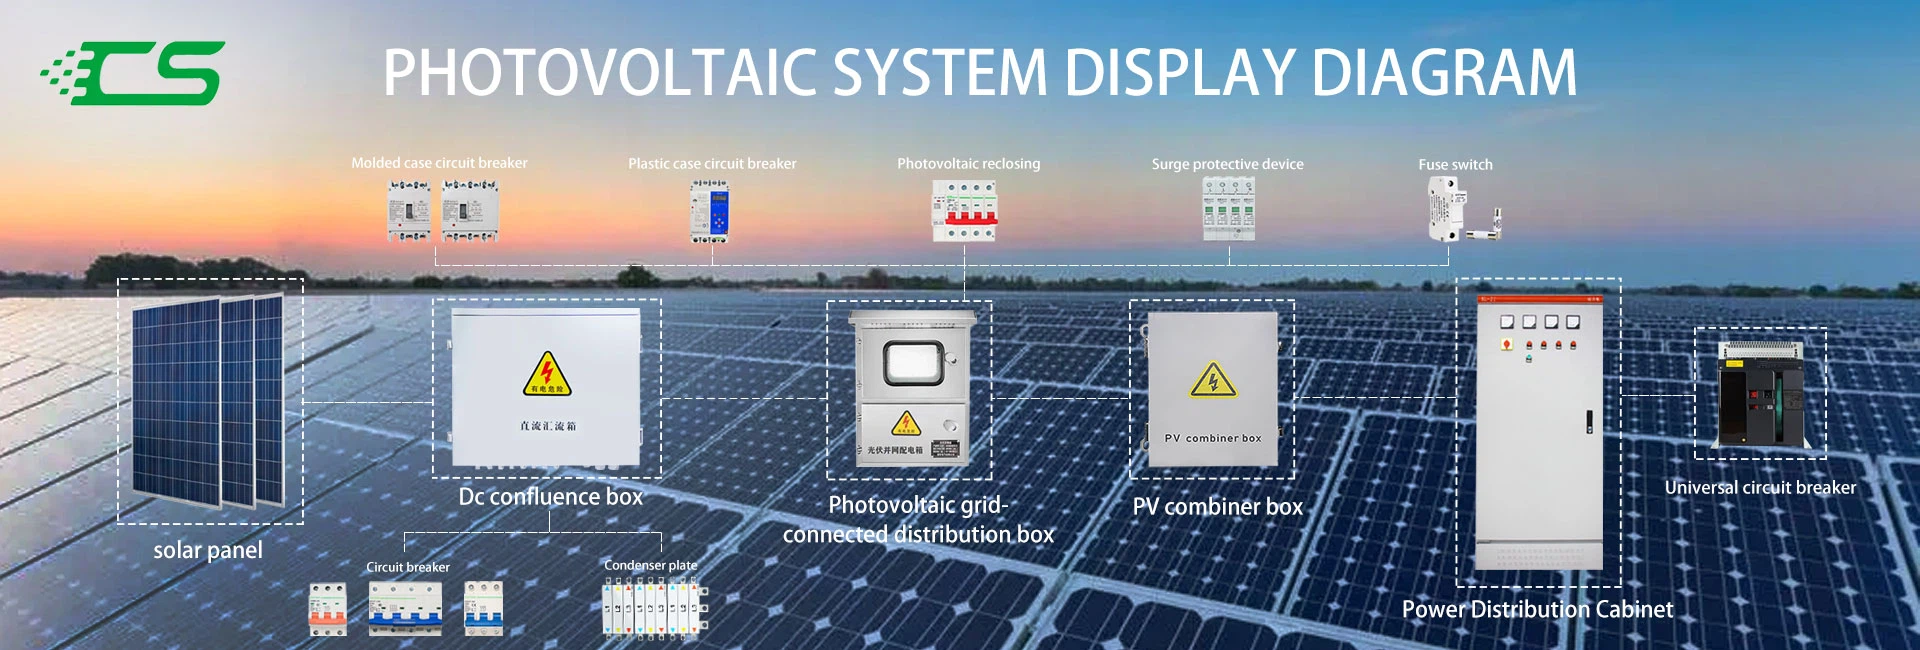Click the "Dc confluence box" caption
Viewport: 1920px width, 650px height.
tap(550, 497)
